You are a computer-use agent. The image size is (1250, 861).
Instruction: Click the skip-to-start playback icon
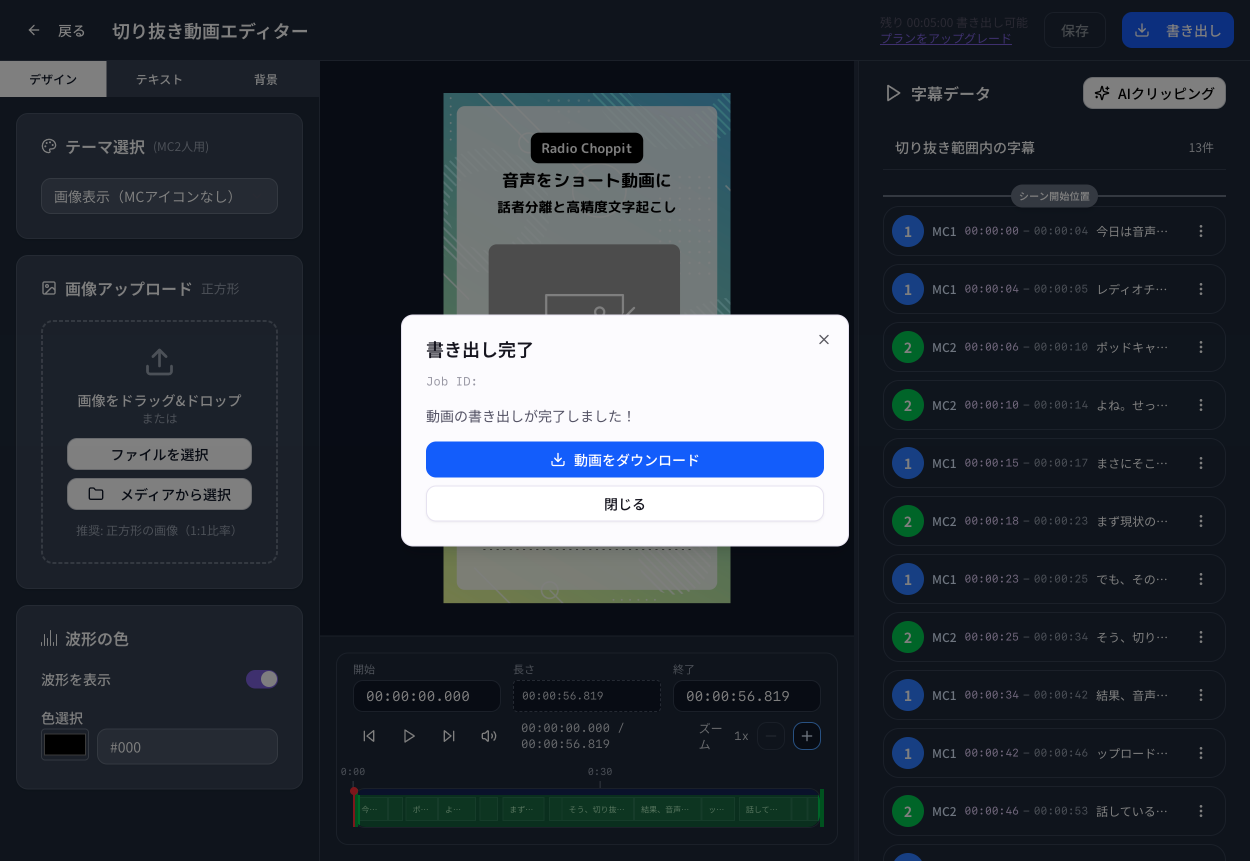[x=369, y=736]
